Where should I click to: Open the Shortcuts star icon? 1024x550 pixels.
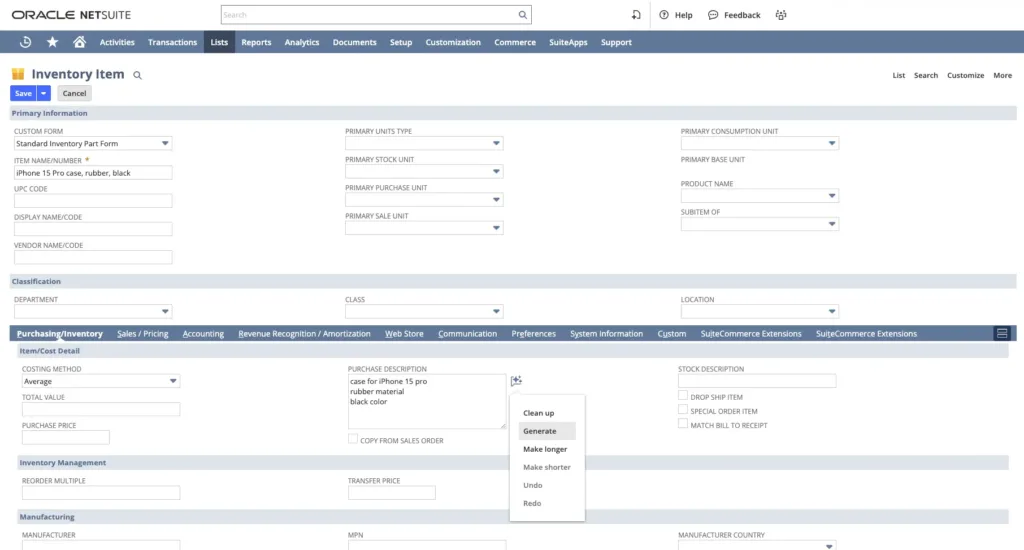coord(52,42)
